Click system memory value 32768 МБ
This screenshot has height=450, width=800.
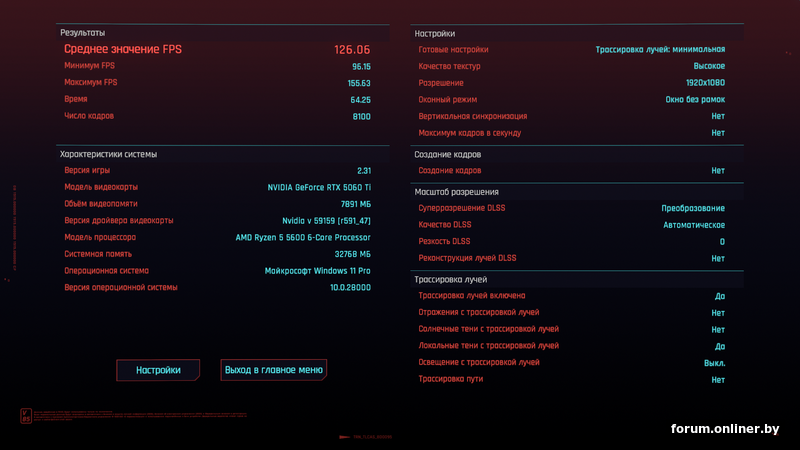coord(353,254)
